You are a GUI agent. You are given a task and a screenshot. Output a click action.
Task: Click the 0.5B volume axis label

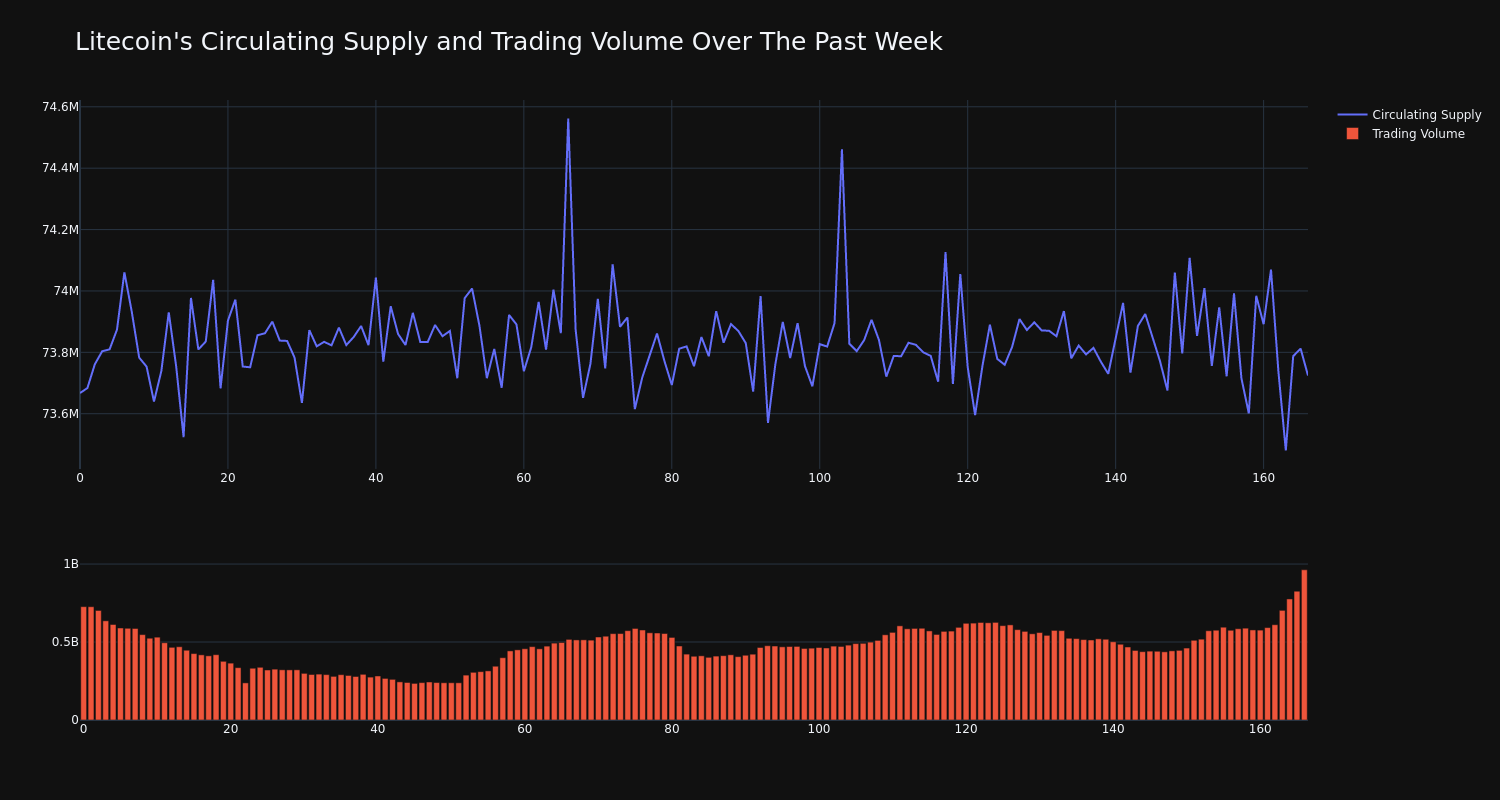pyautogui.click(x=66, y=642)
